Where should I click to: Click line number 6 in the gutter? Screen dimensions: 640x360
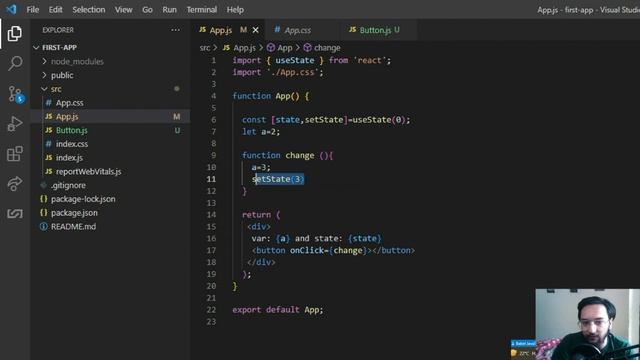(x=213, y=120)
